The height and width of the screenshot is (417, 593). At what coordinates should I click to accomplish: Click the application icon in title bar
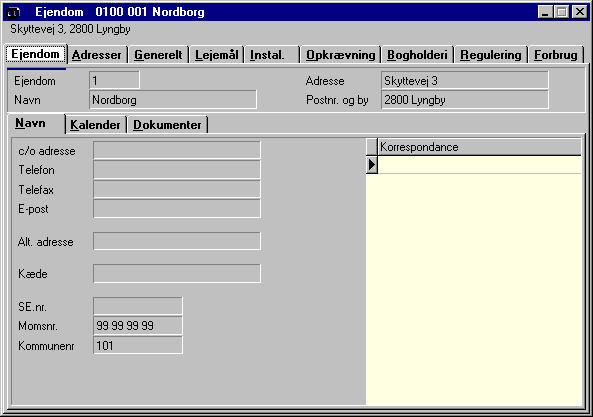click(14, 12)
